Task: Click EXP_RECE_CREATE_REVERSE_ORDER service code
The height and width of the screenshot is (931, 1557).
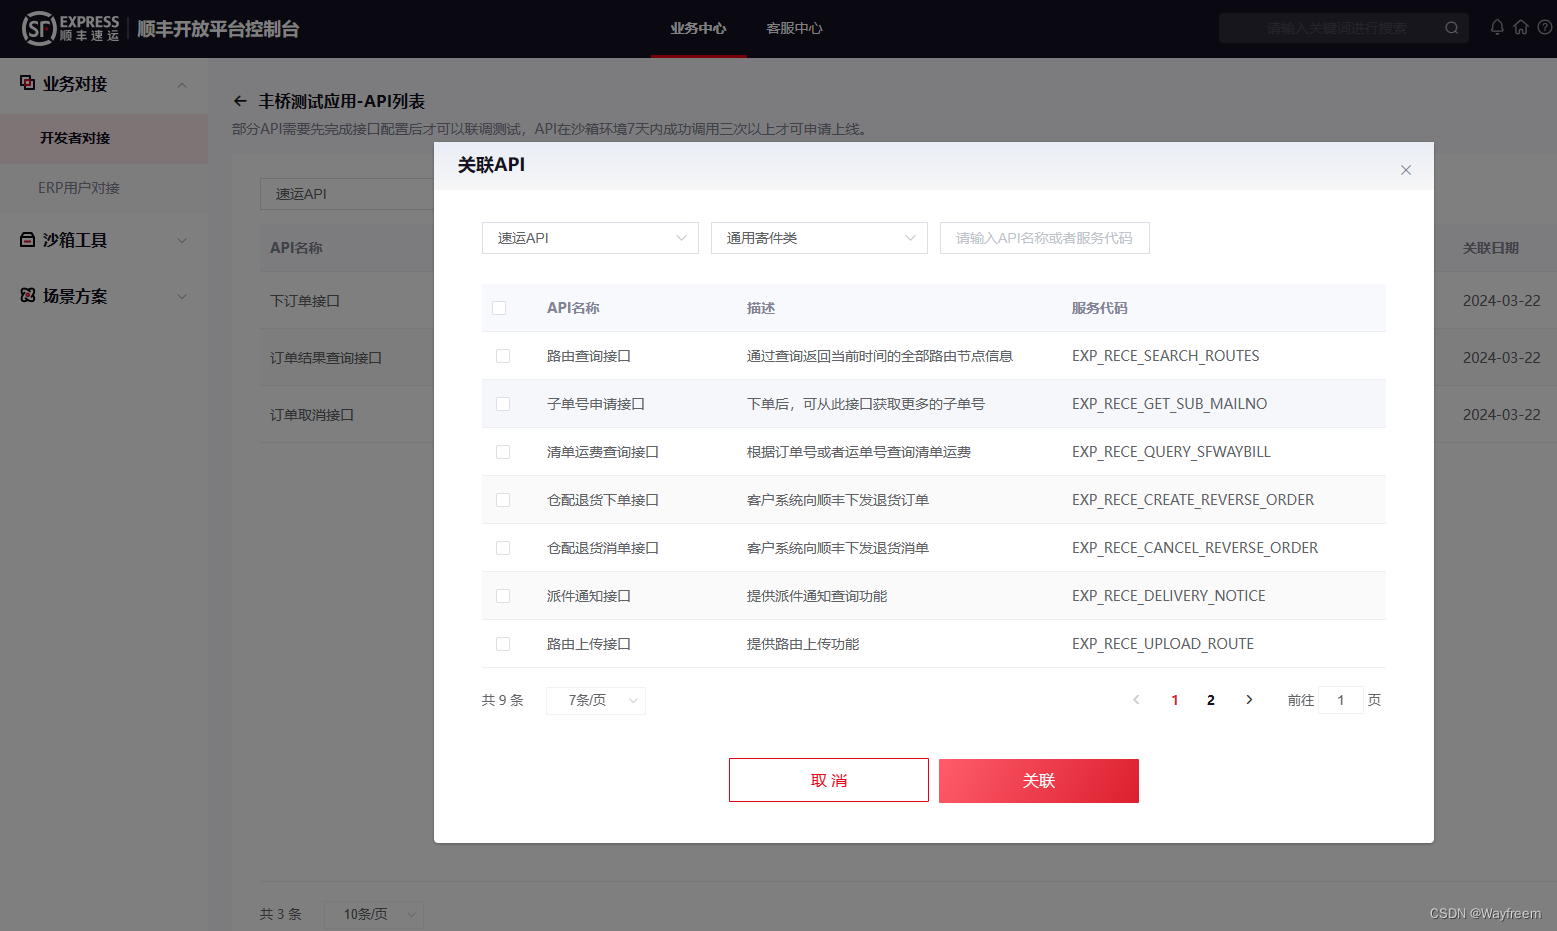Action: 1193,500
